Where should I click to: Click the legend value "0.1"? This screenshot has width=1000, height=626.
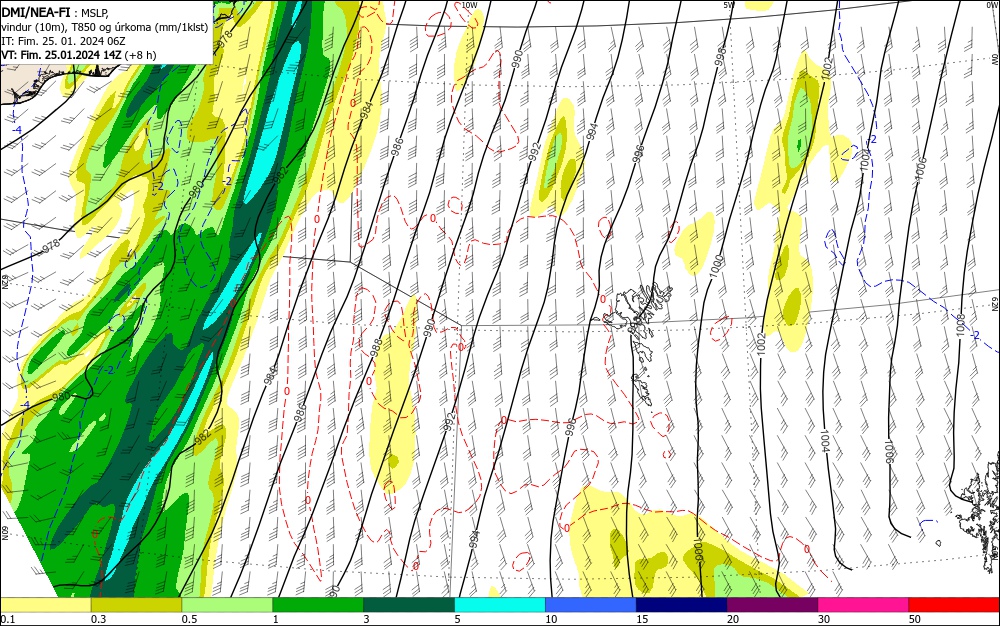click(x=7, y=619)
